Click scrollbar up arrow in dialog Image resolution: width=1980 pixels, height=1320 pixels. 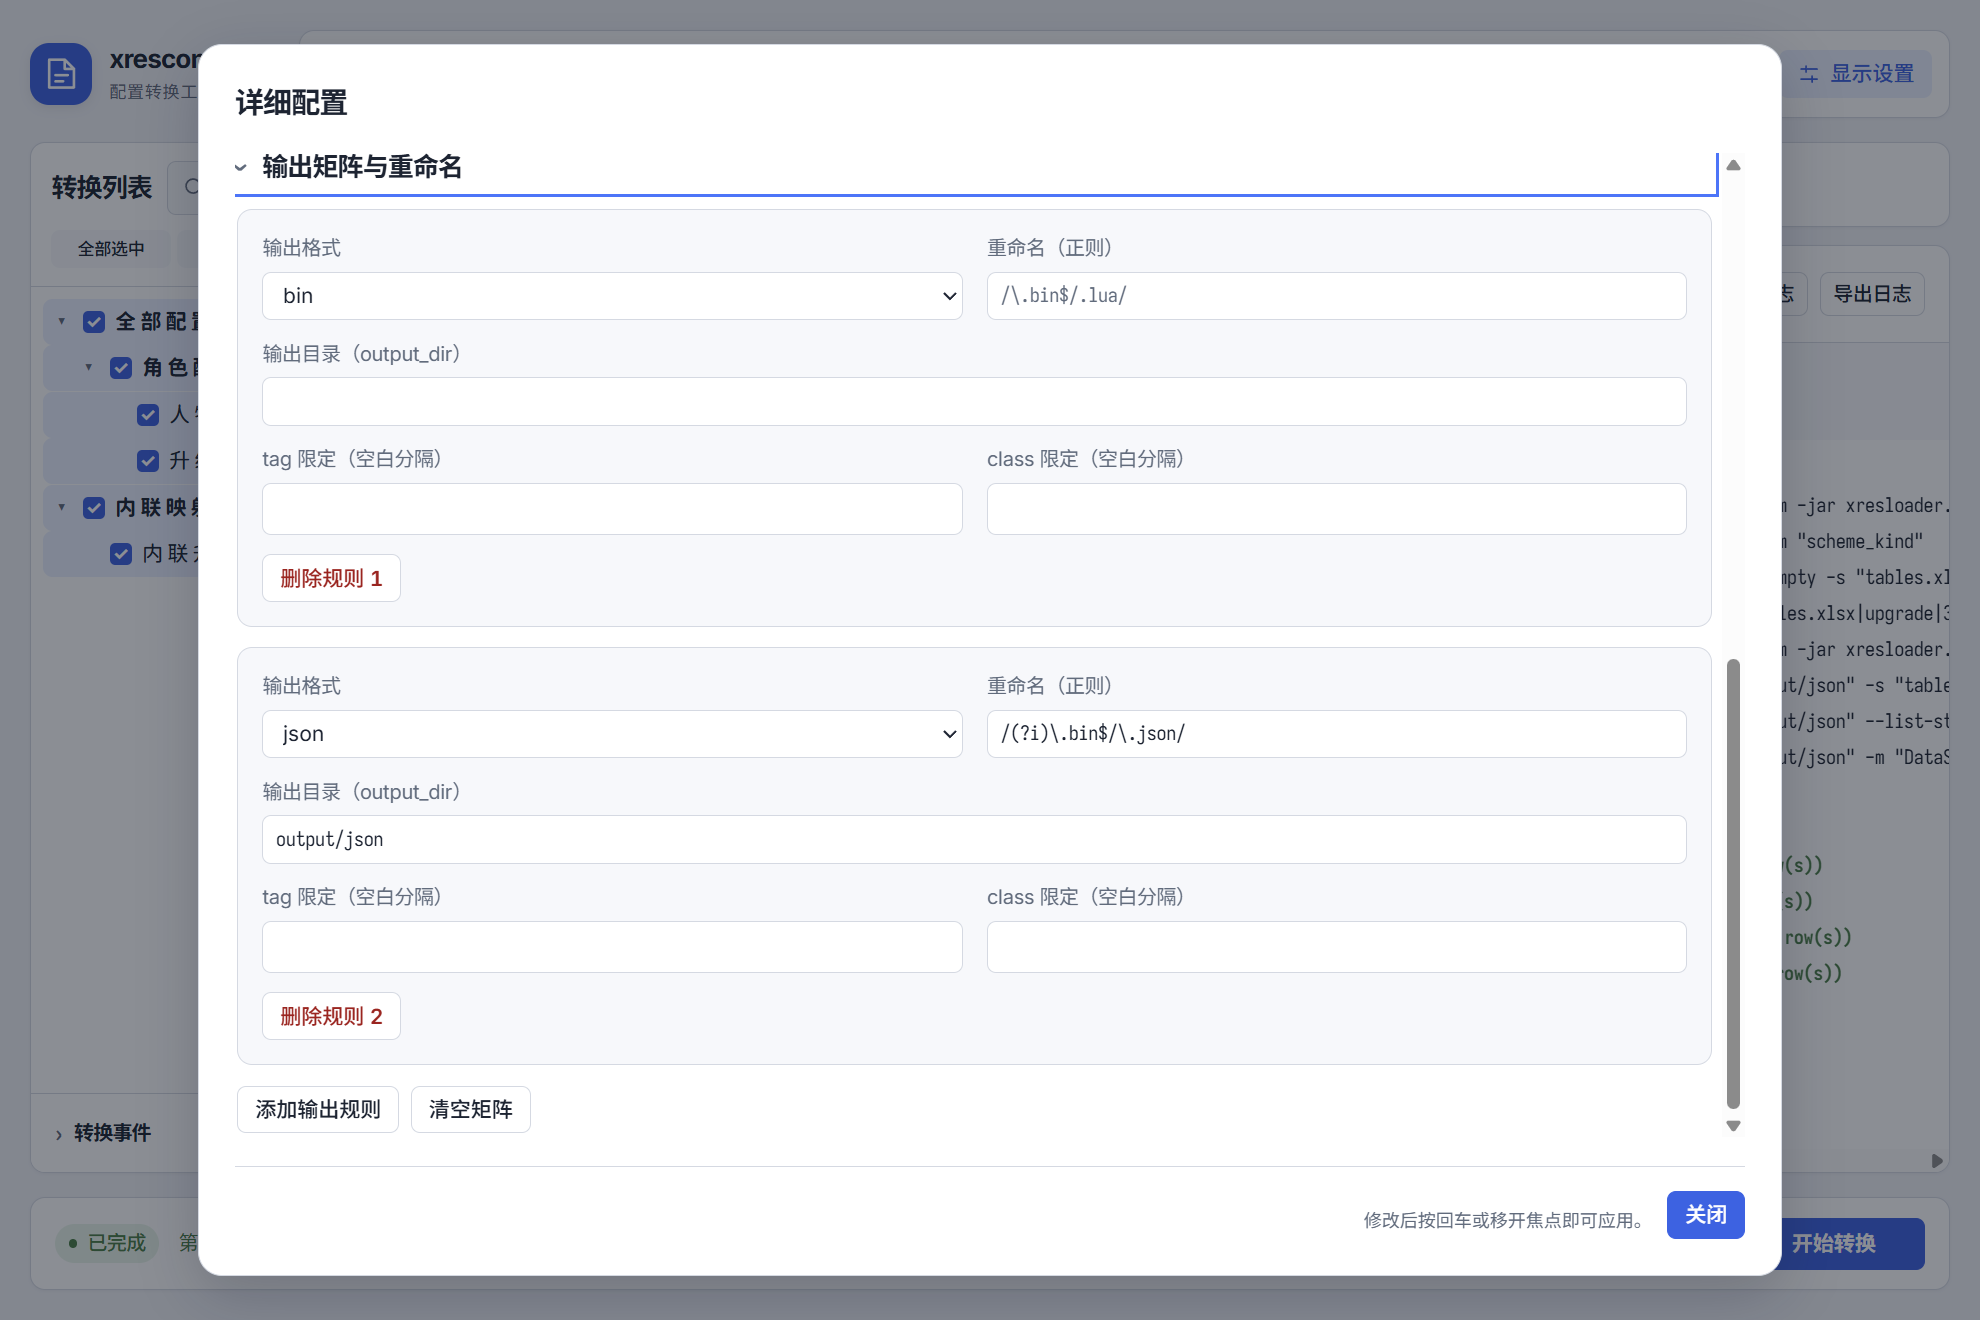tap(1733, 165)
